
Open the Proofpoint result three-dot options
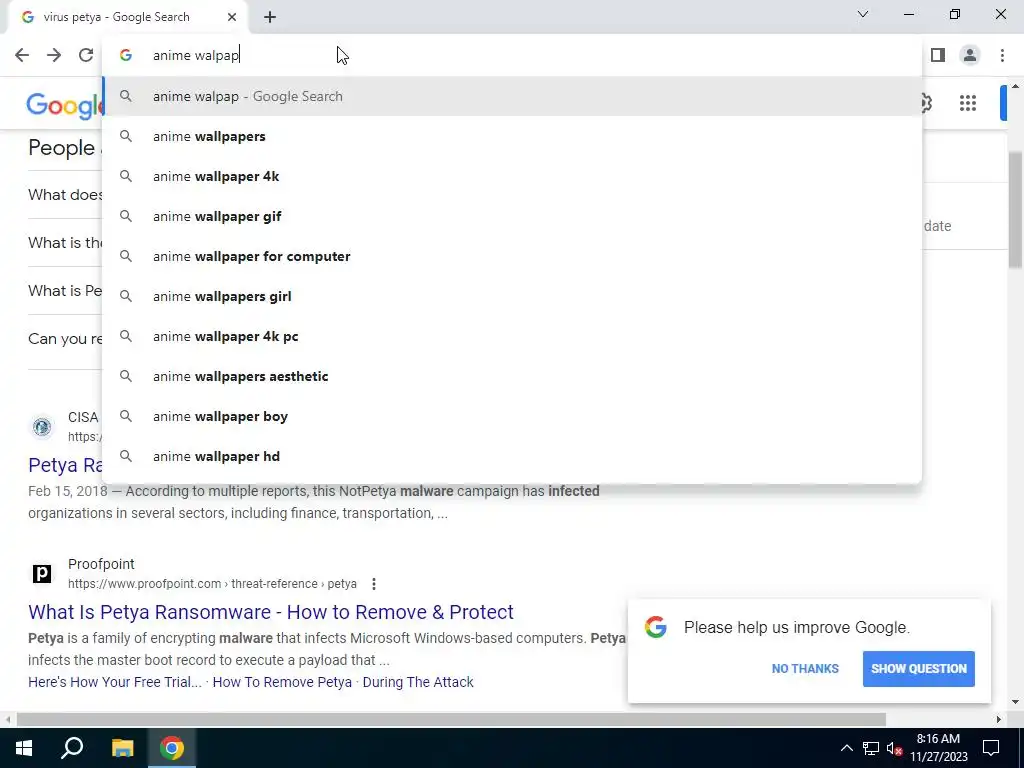(x=374, y=584)
